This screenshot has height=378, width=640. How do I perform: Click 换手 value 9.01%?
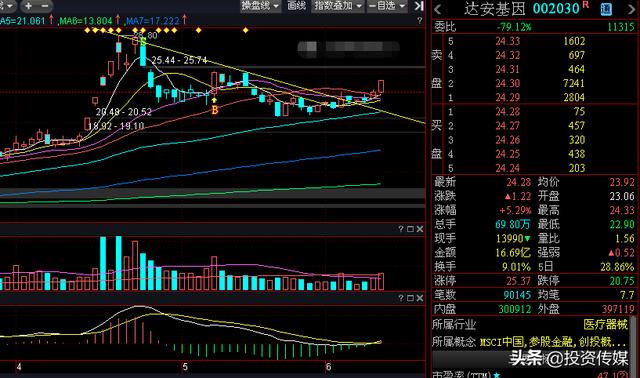516,267
